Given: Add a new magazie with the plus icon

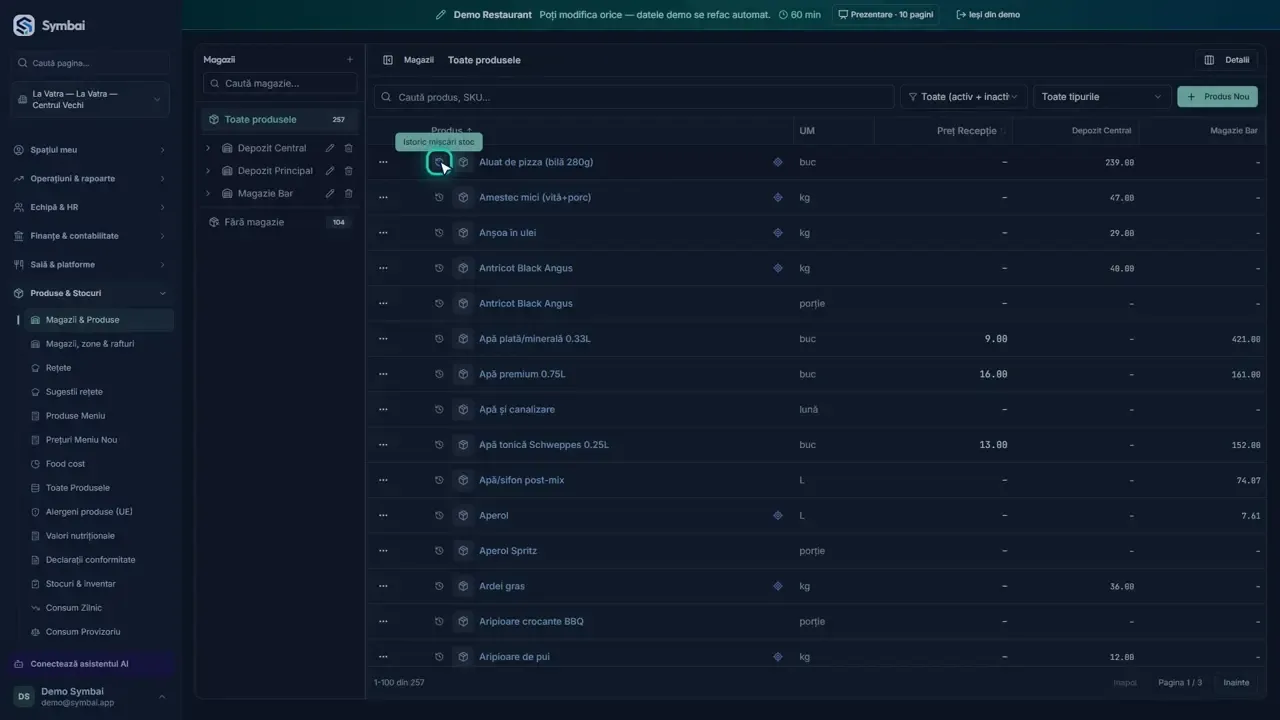Looking at the screenshot, I should (350, 60).
